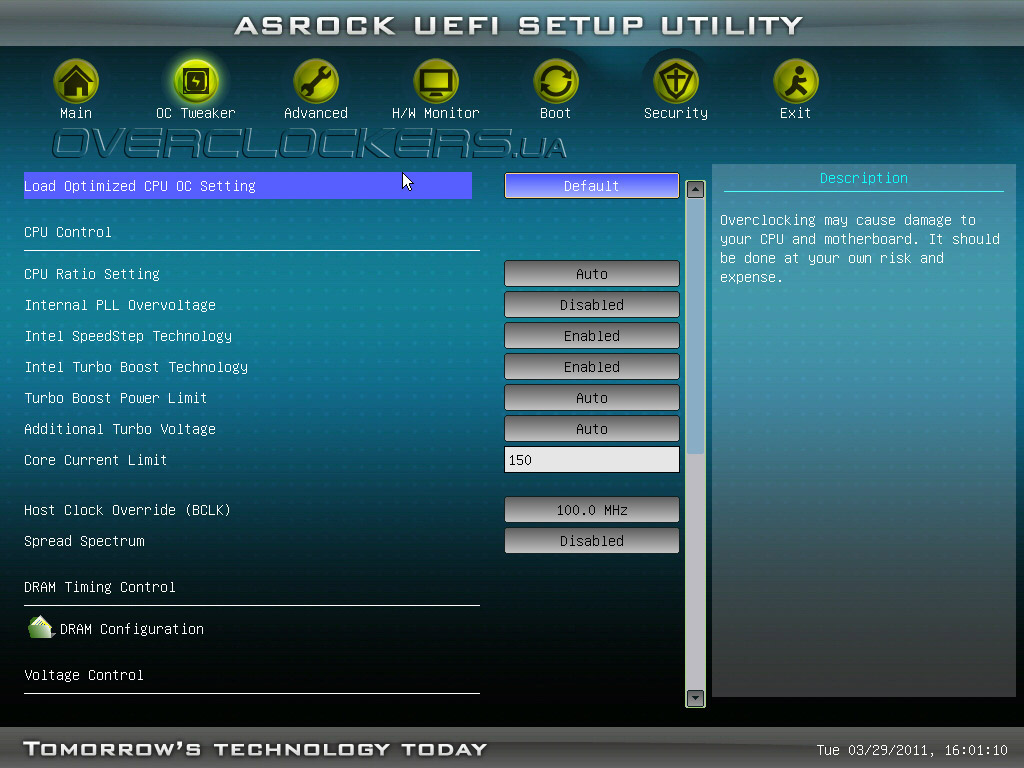Screen dimensions: 1024x768
Task: Open Additional Turbo Voltage Auto dropdown
Action: [x=592, y=429]
